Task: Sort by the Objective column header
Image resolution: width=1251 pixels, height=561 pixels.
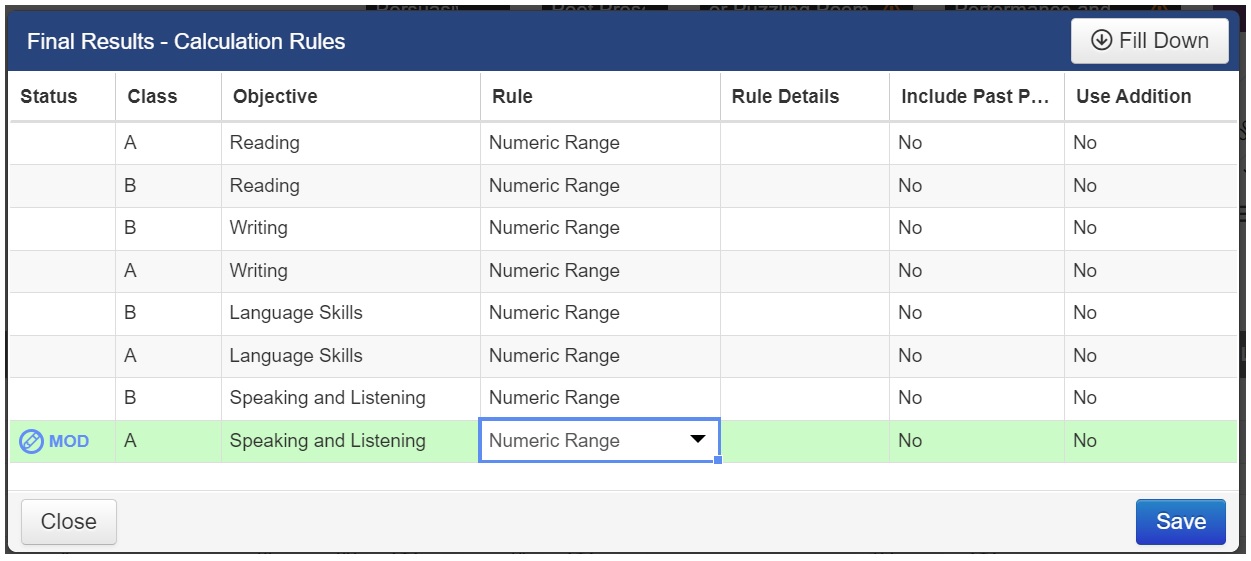Action: (x=275, y=97)
